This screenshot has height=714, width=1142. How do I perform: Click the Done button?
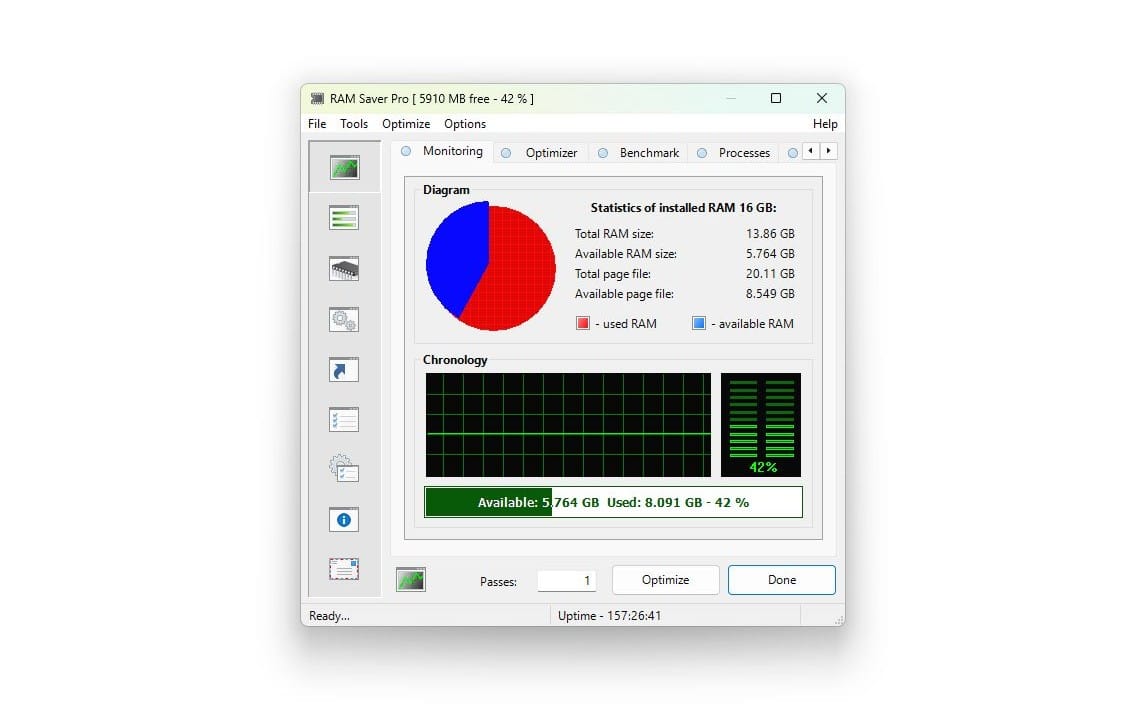781,580
